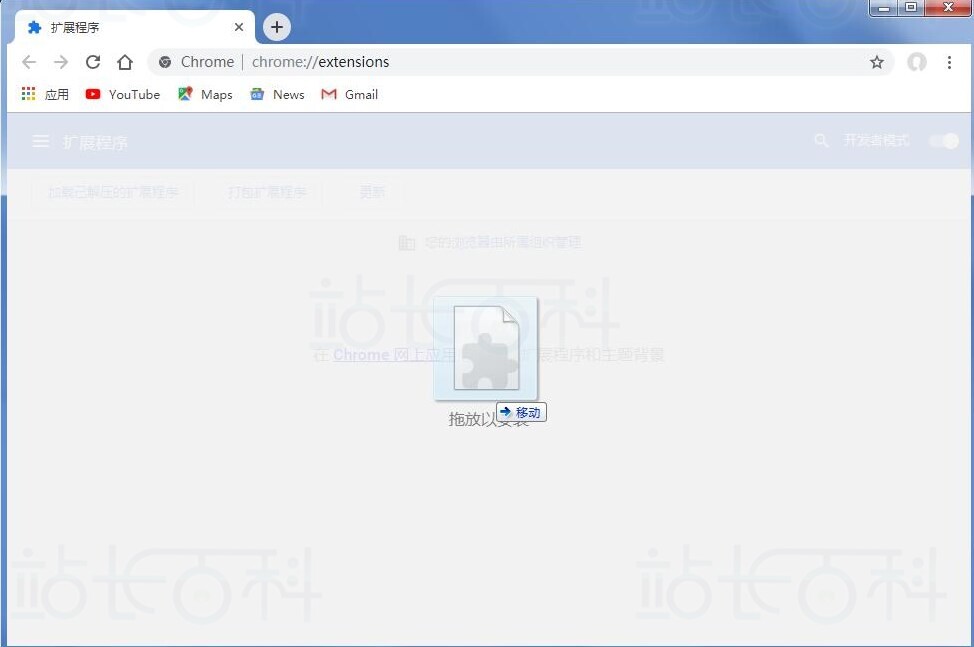Open the user profile avatar
This screenshot has height=647, width=974.
(917, 62)
